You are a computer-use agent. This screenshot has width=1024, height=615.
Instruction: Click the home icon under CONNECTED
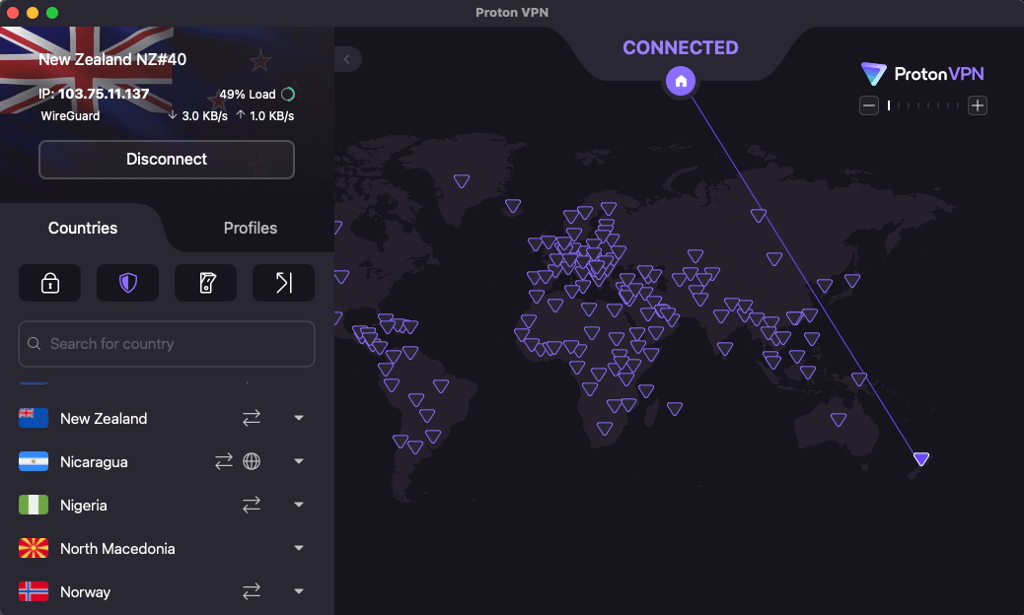pos(680,81)
